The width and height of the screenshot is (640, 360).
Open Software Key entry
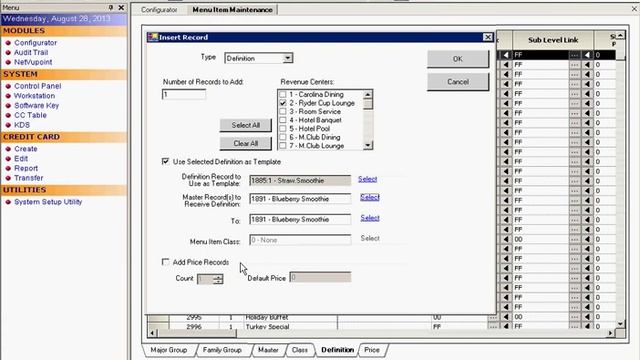tap(37, 105)
